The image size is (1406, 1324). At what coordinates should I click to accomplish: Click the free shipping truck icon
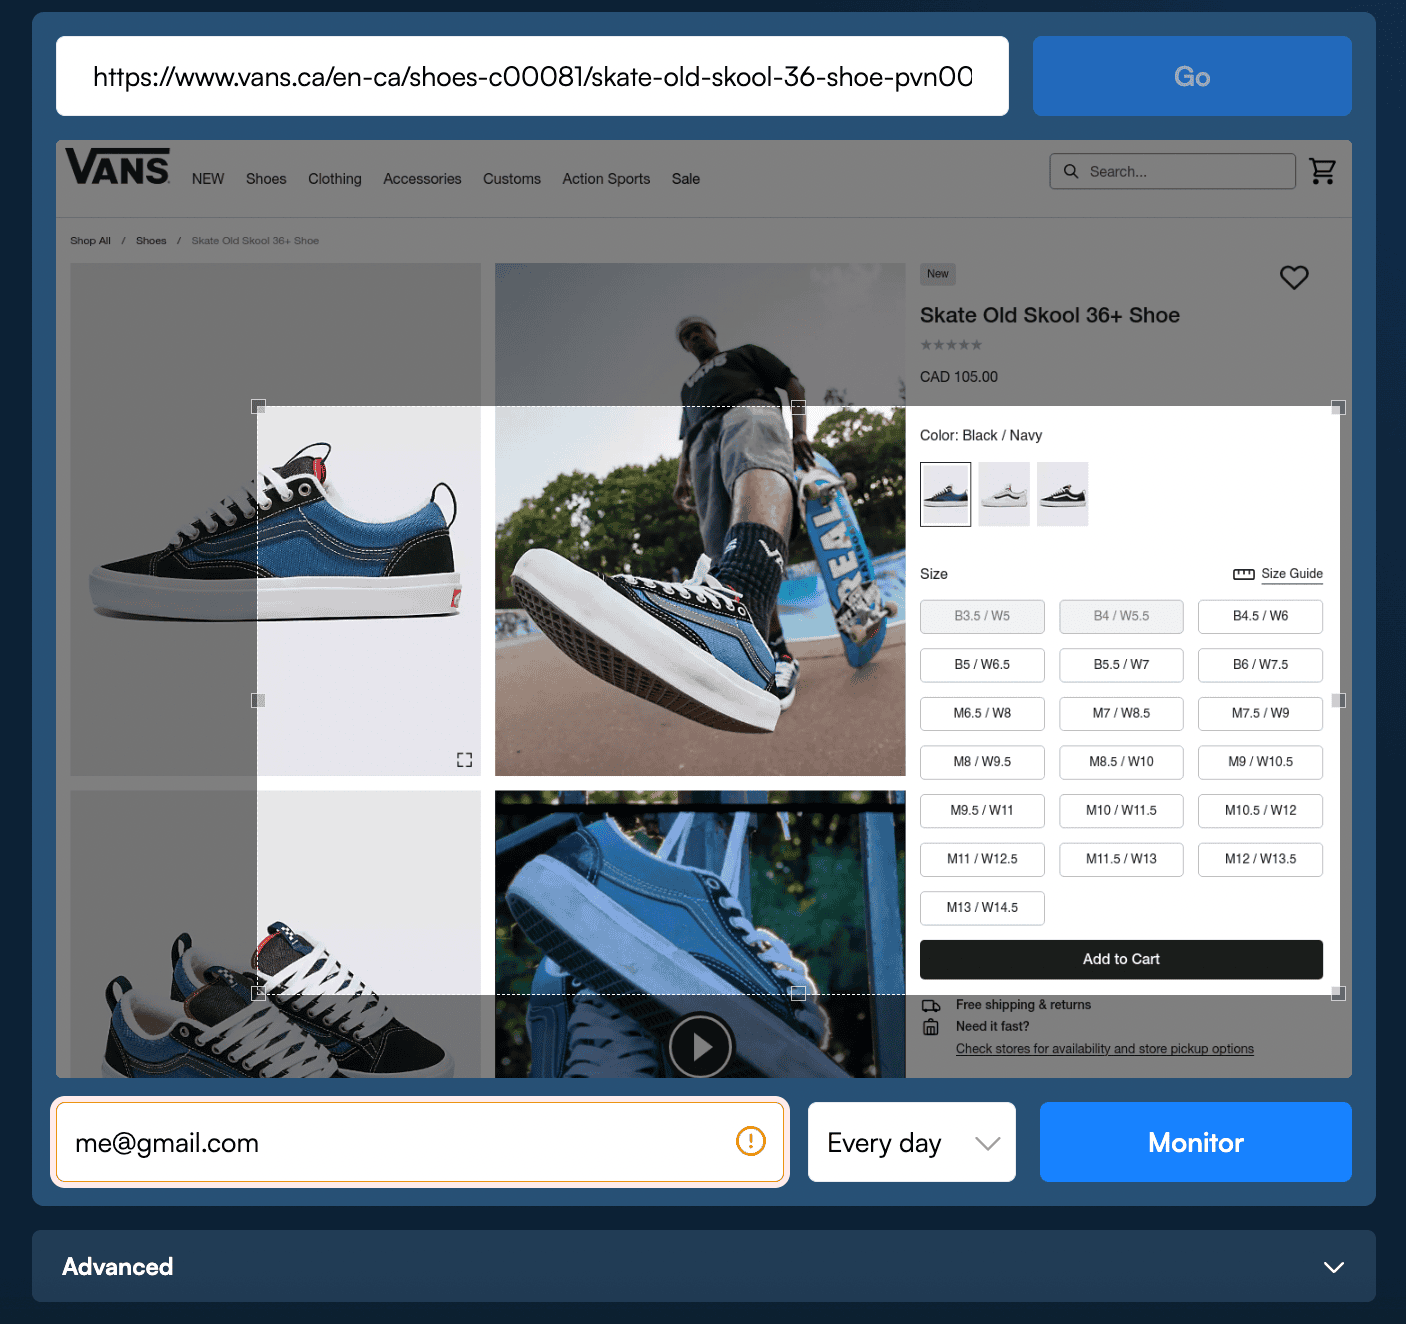click(931, 1005)
